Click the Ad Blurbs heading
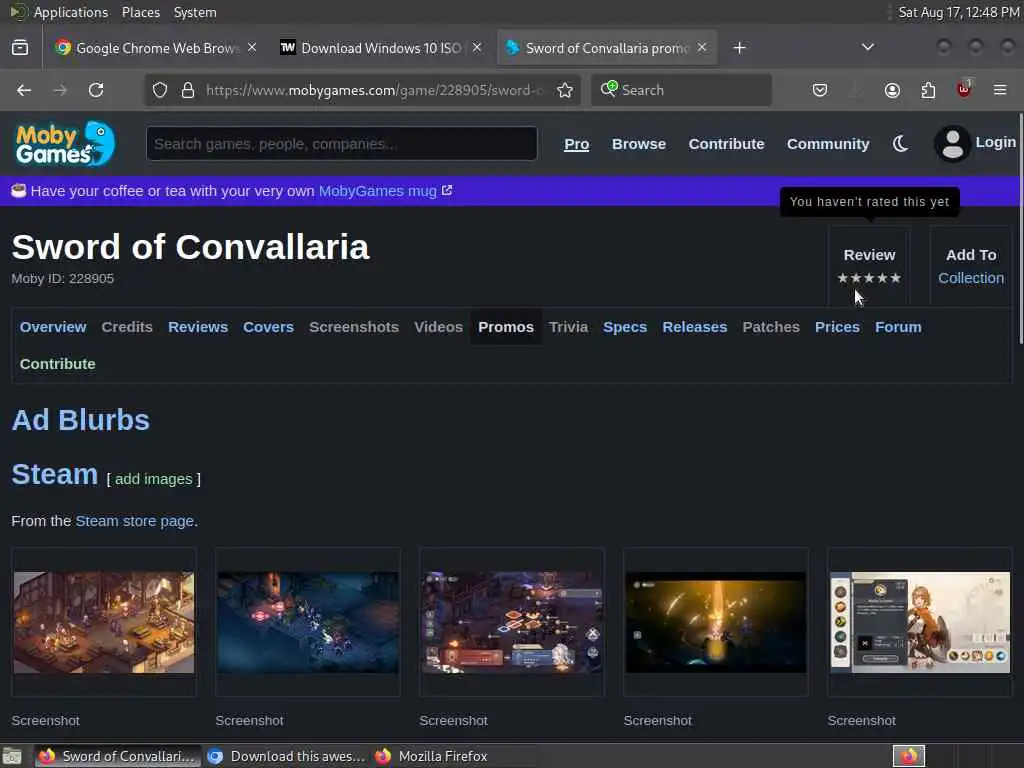The width and height of the screenshot is (1024, 768). (x=81, y=420)
